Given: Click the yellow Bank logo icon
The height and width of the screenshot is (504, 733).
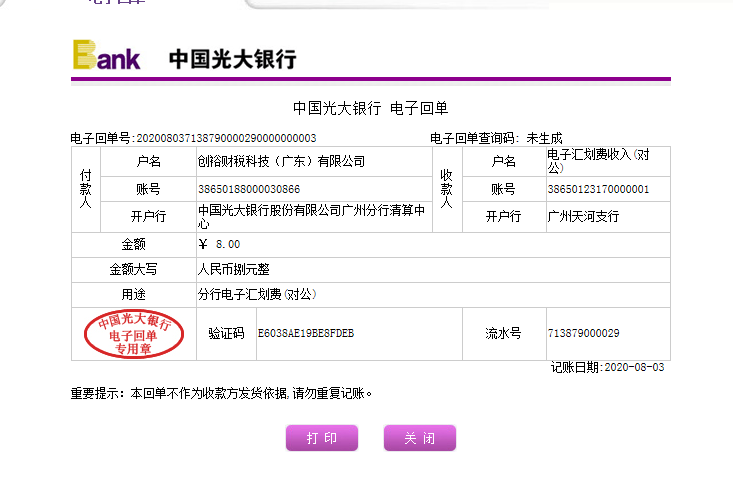Looking at the screenshot, I should (x=106, y=56).
